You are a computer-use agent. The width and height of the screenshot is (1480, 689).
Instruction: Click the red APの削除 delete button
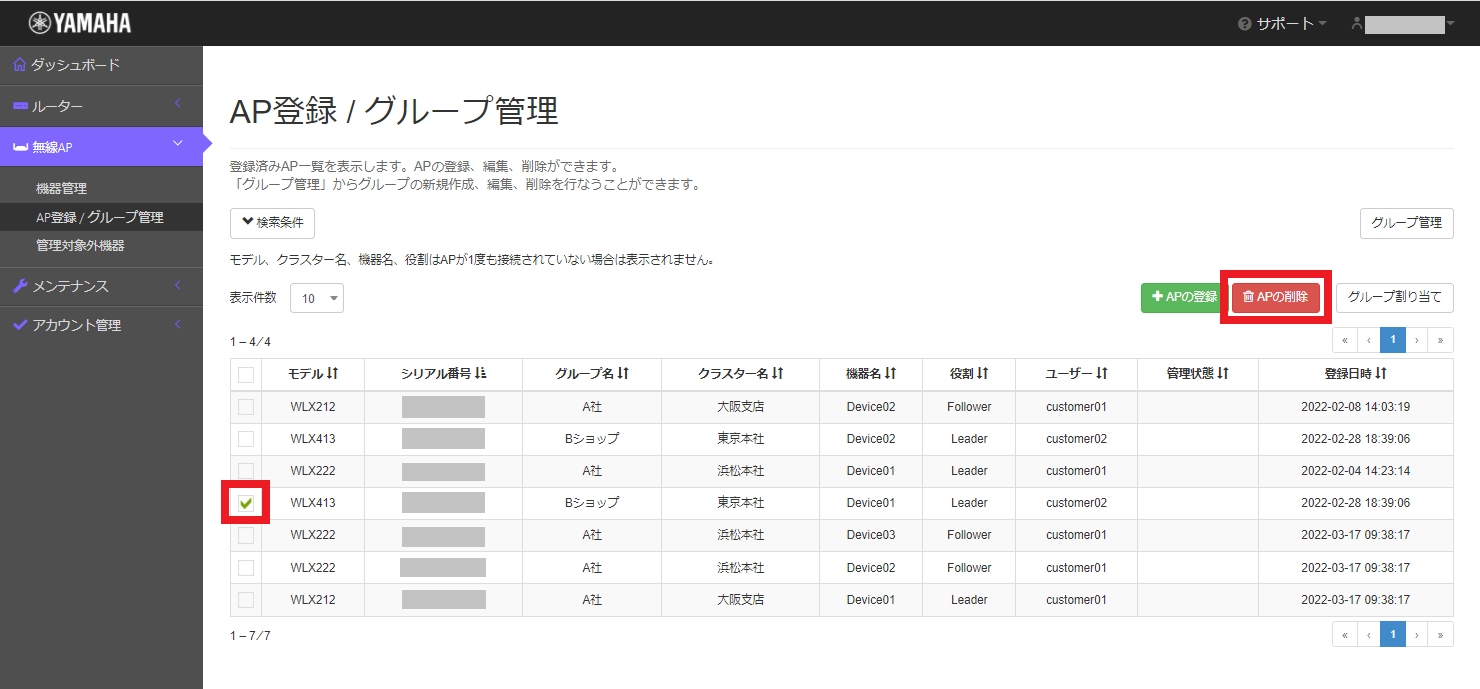tap(1275, 297)
